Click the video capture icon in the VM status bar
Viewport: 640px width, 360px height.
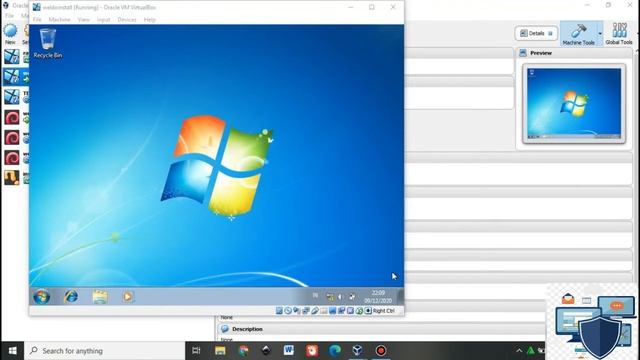(342, 311)
